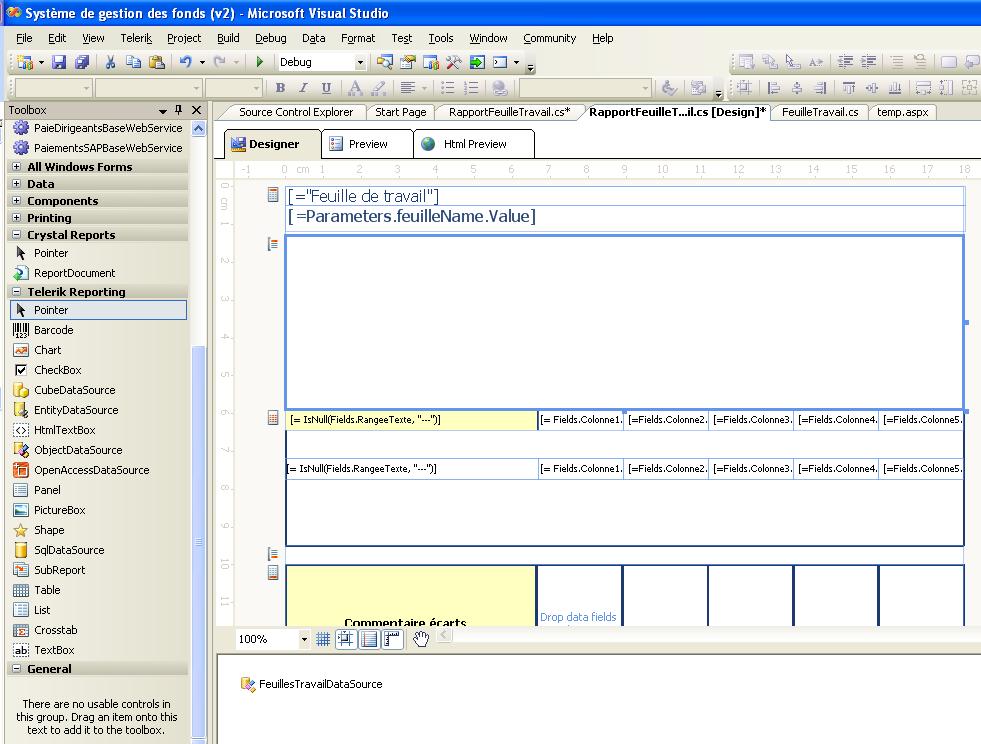Toggle the rulers display button
Image resolution: width=981 pixels, height=744 pixels.
point(392,639)
